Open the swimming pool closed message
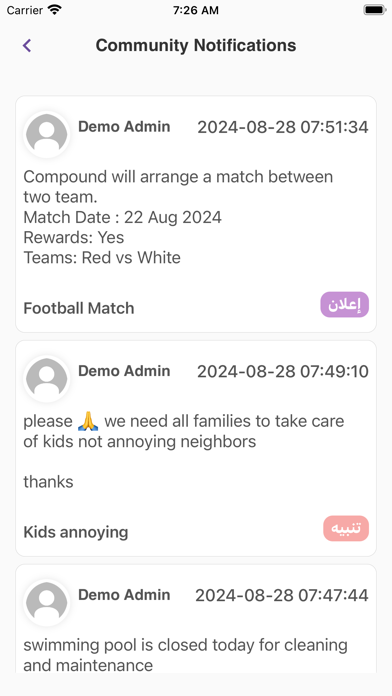 [185, 655]
